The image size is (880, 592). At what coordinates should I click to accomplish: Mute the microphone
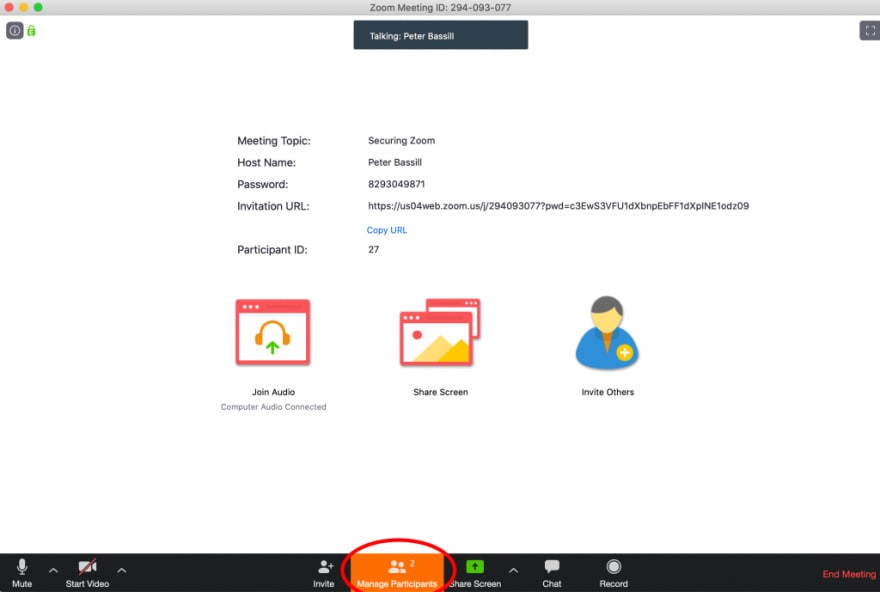pyautogui.click(x=22, y=573)
